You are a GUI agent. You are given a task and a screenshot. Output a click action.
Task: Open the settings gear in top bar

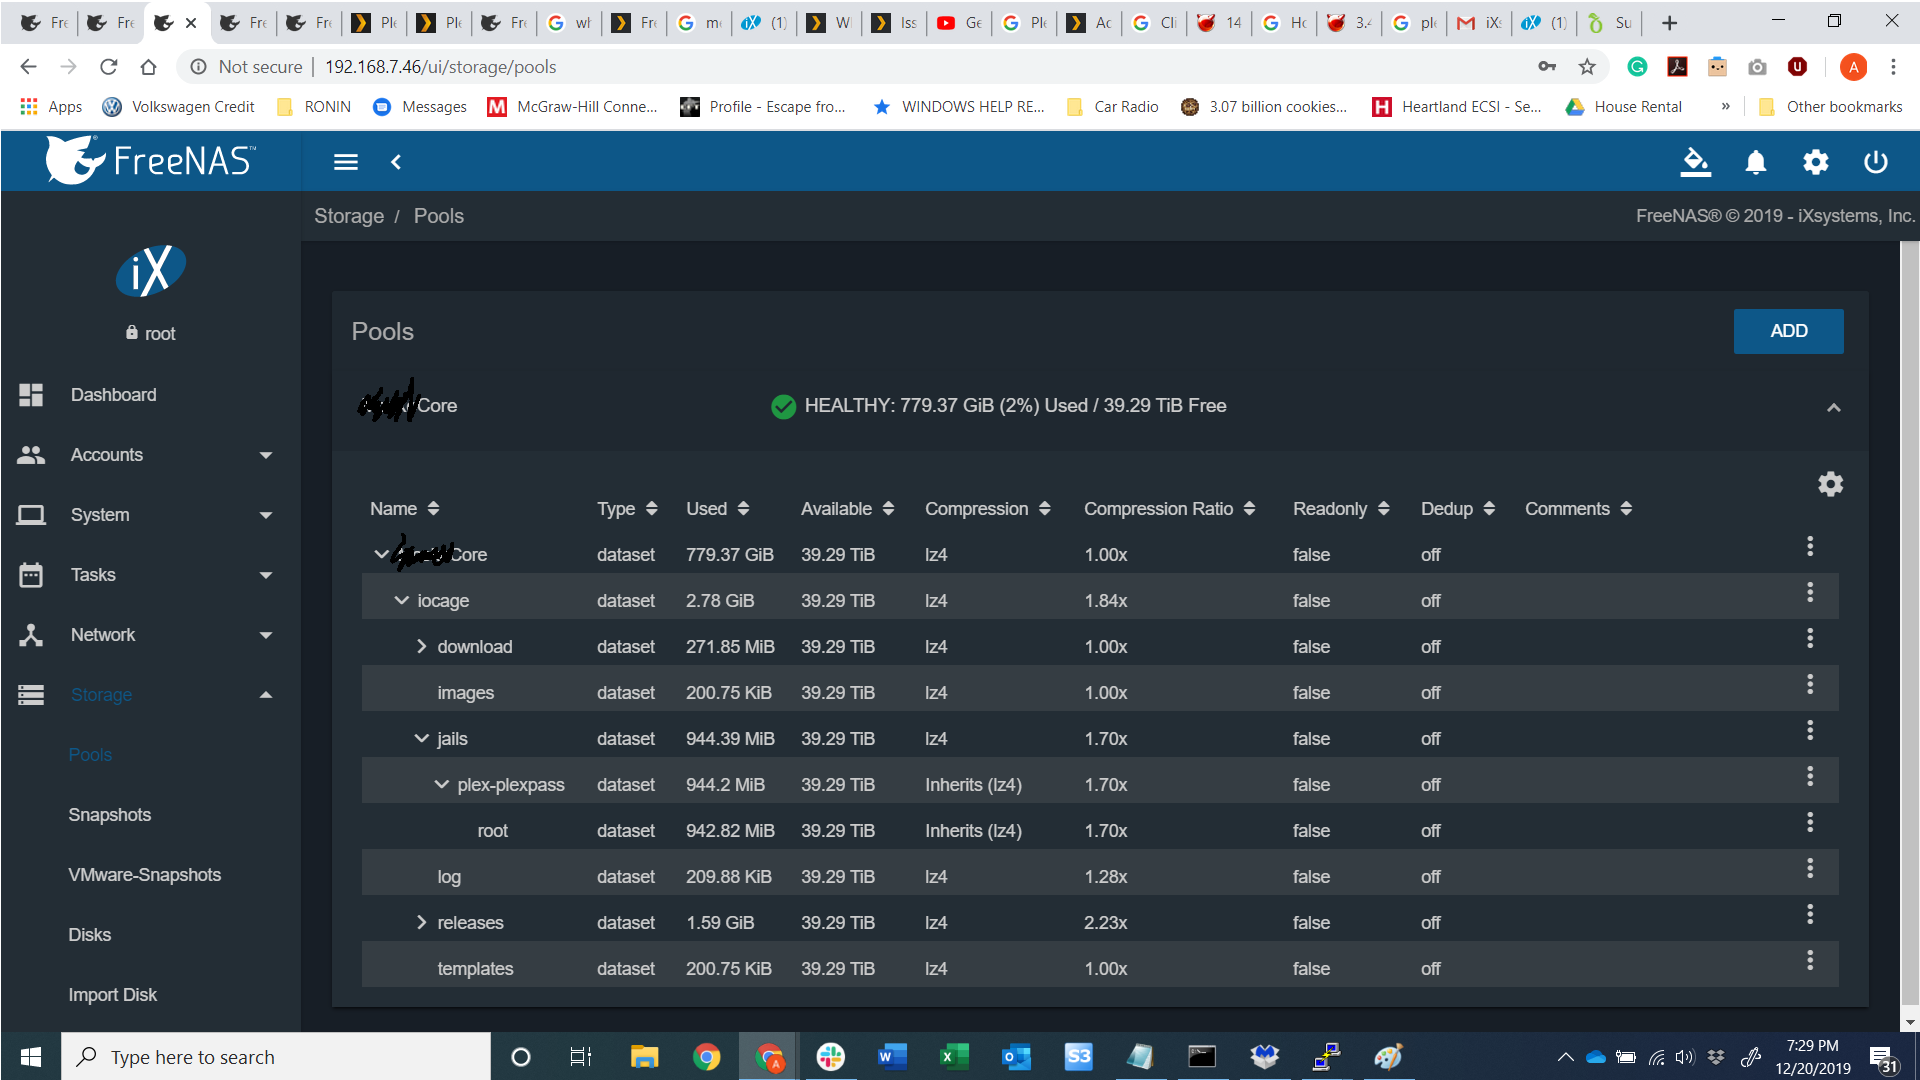[1815, 162]
